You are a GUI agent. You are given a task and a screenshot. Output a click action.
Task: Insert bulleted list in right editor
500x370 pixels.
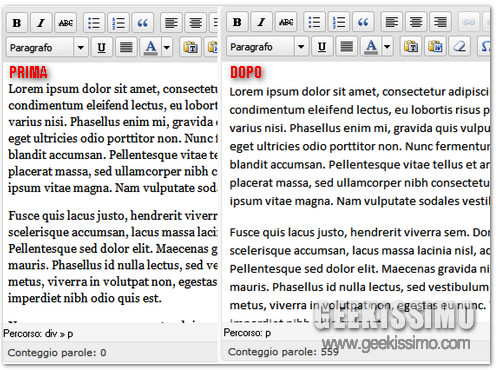[x=314, y=22]
